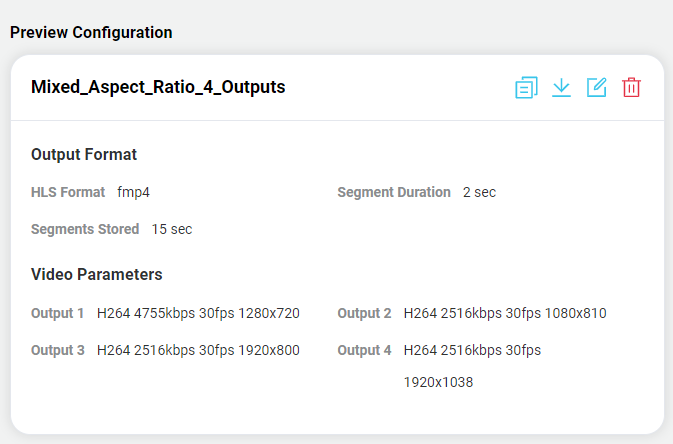This screenshot has width=673, height=444.
Task: Click the download configuration icon
Action: tap(561, 88)
